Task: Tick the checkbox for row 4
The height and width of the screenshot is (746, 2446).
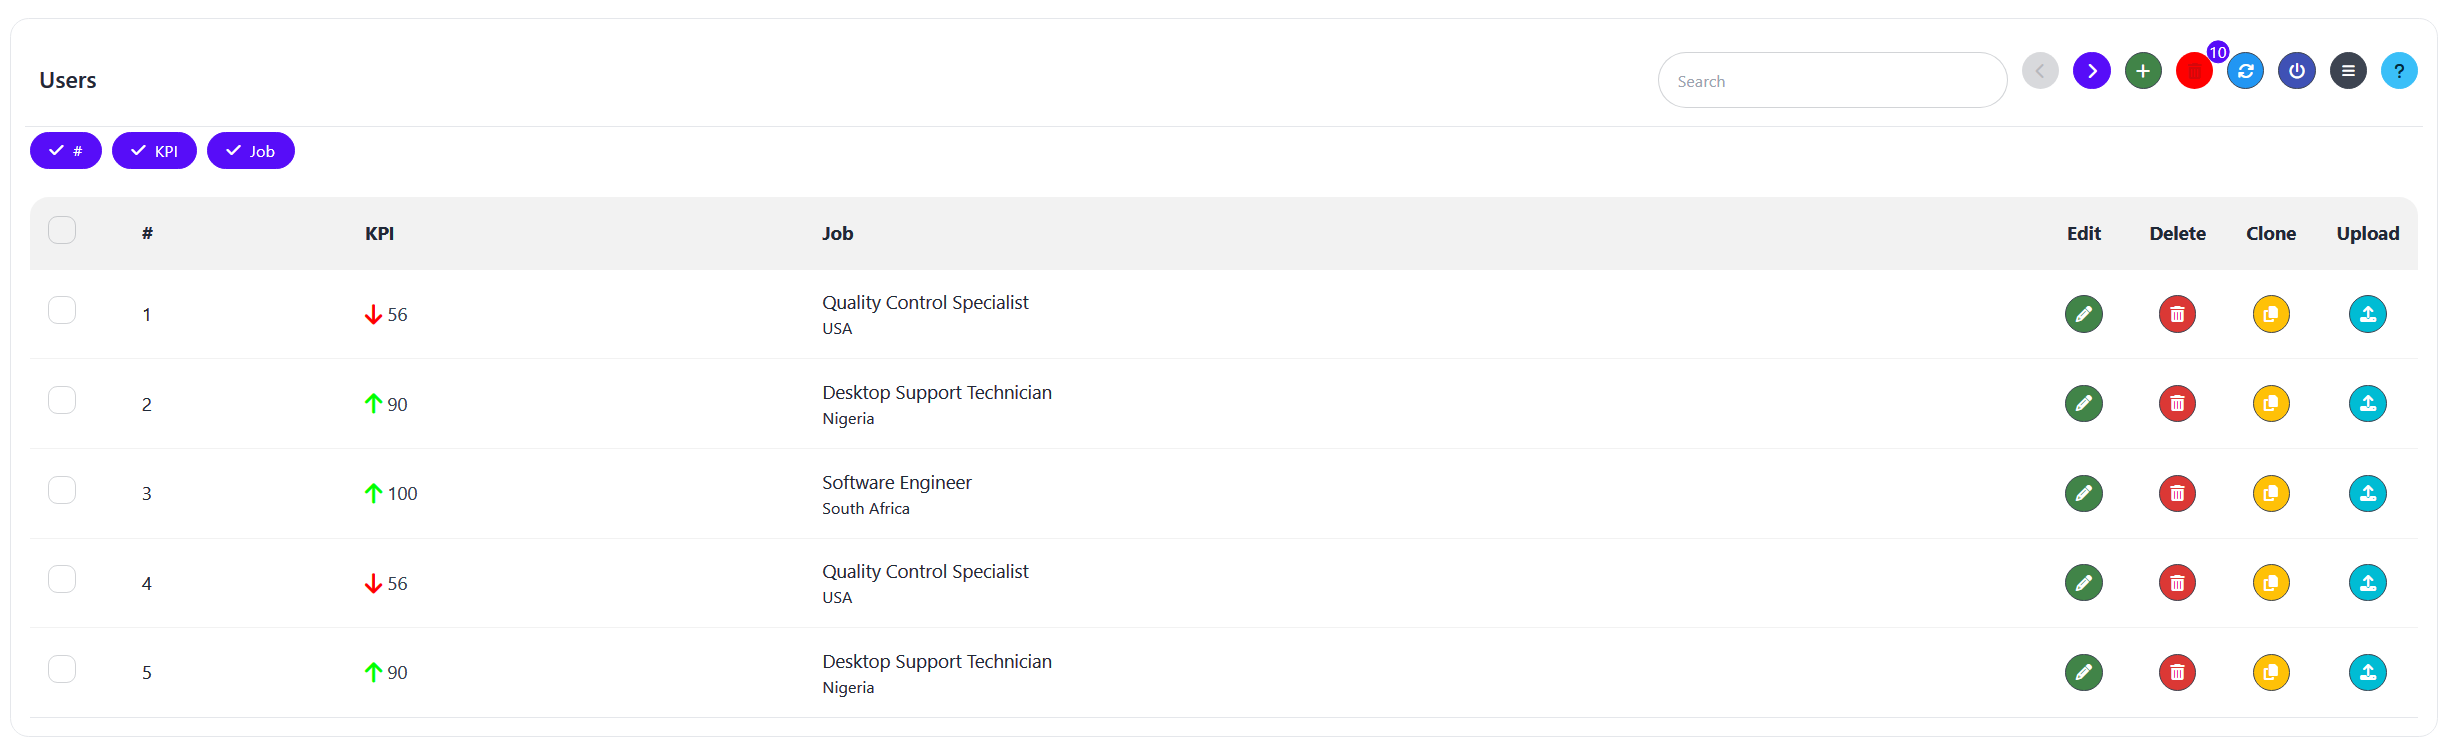Action: [x=62, y=579]
